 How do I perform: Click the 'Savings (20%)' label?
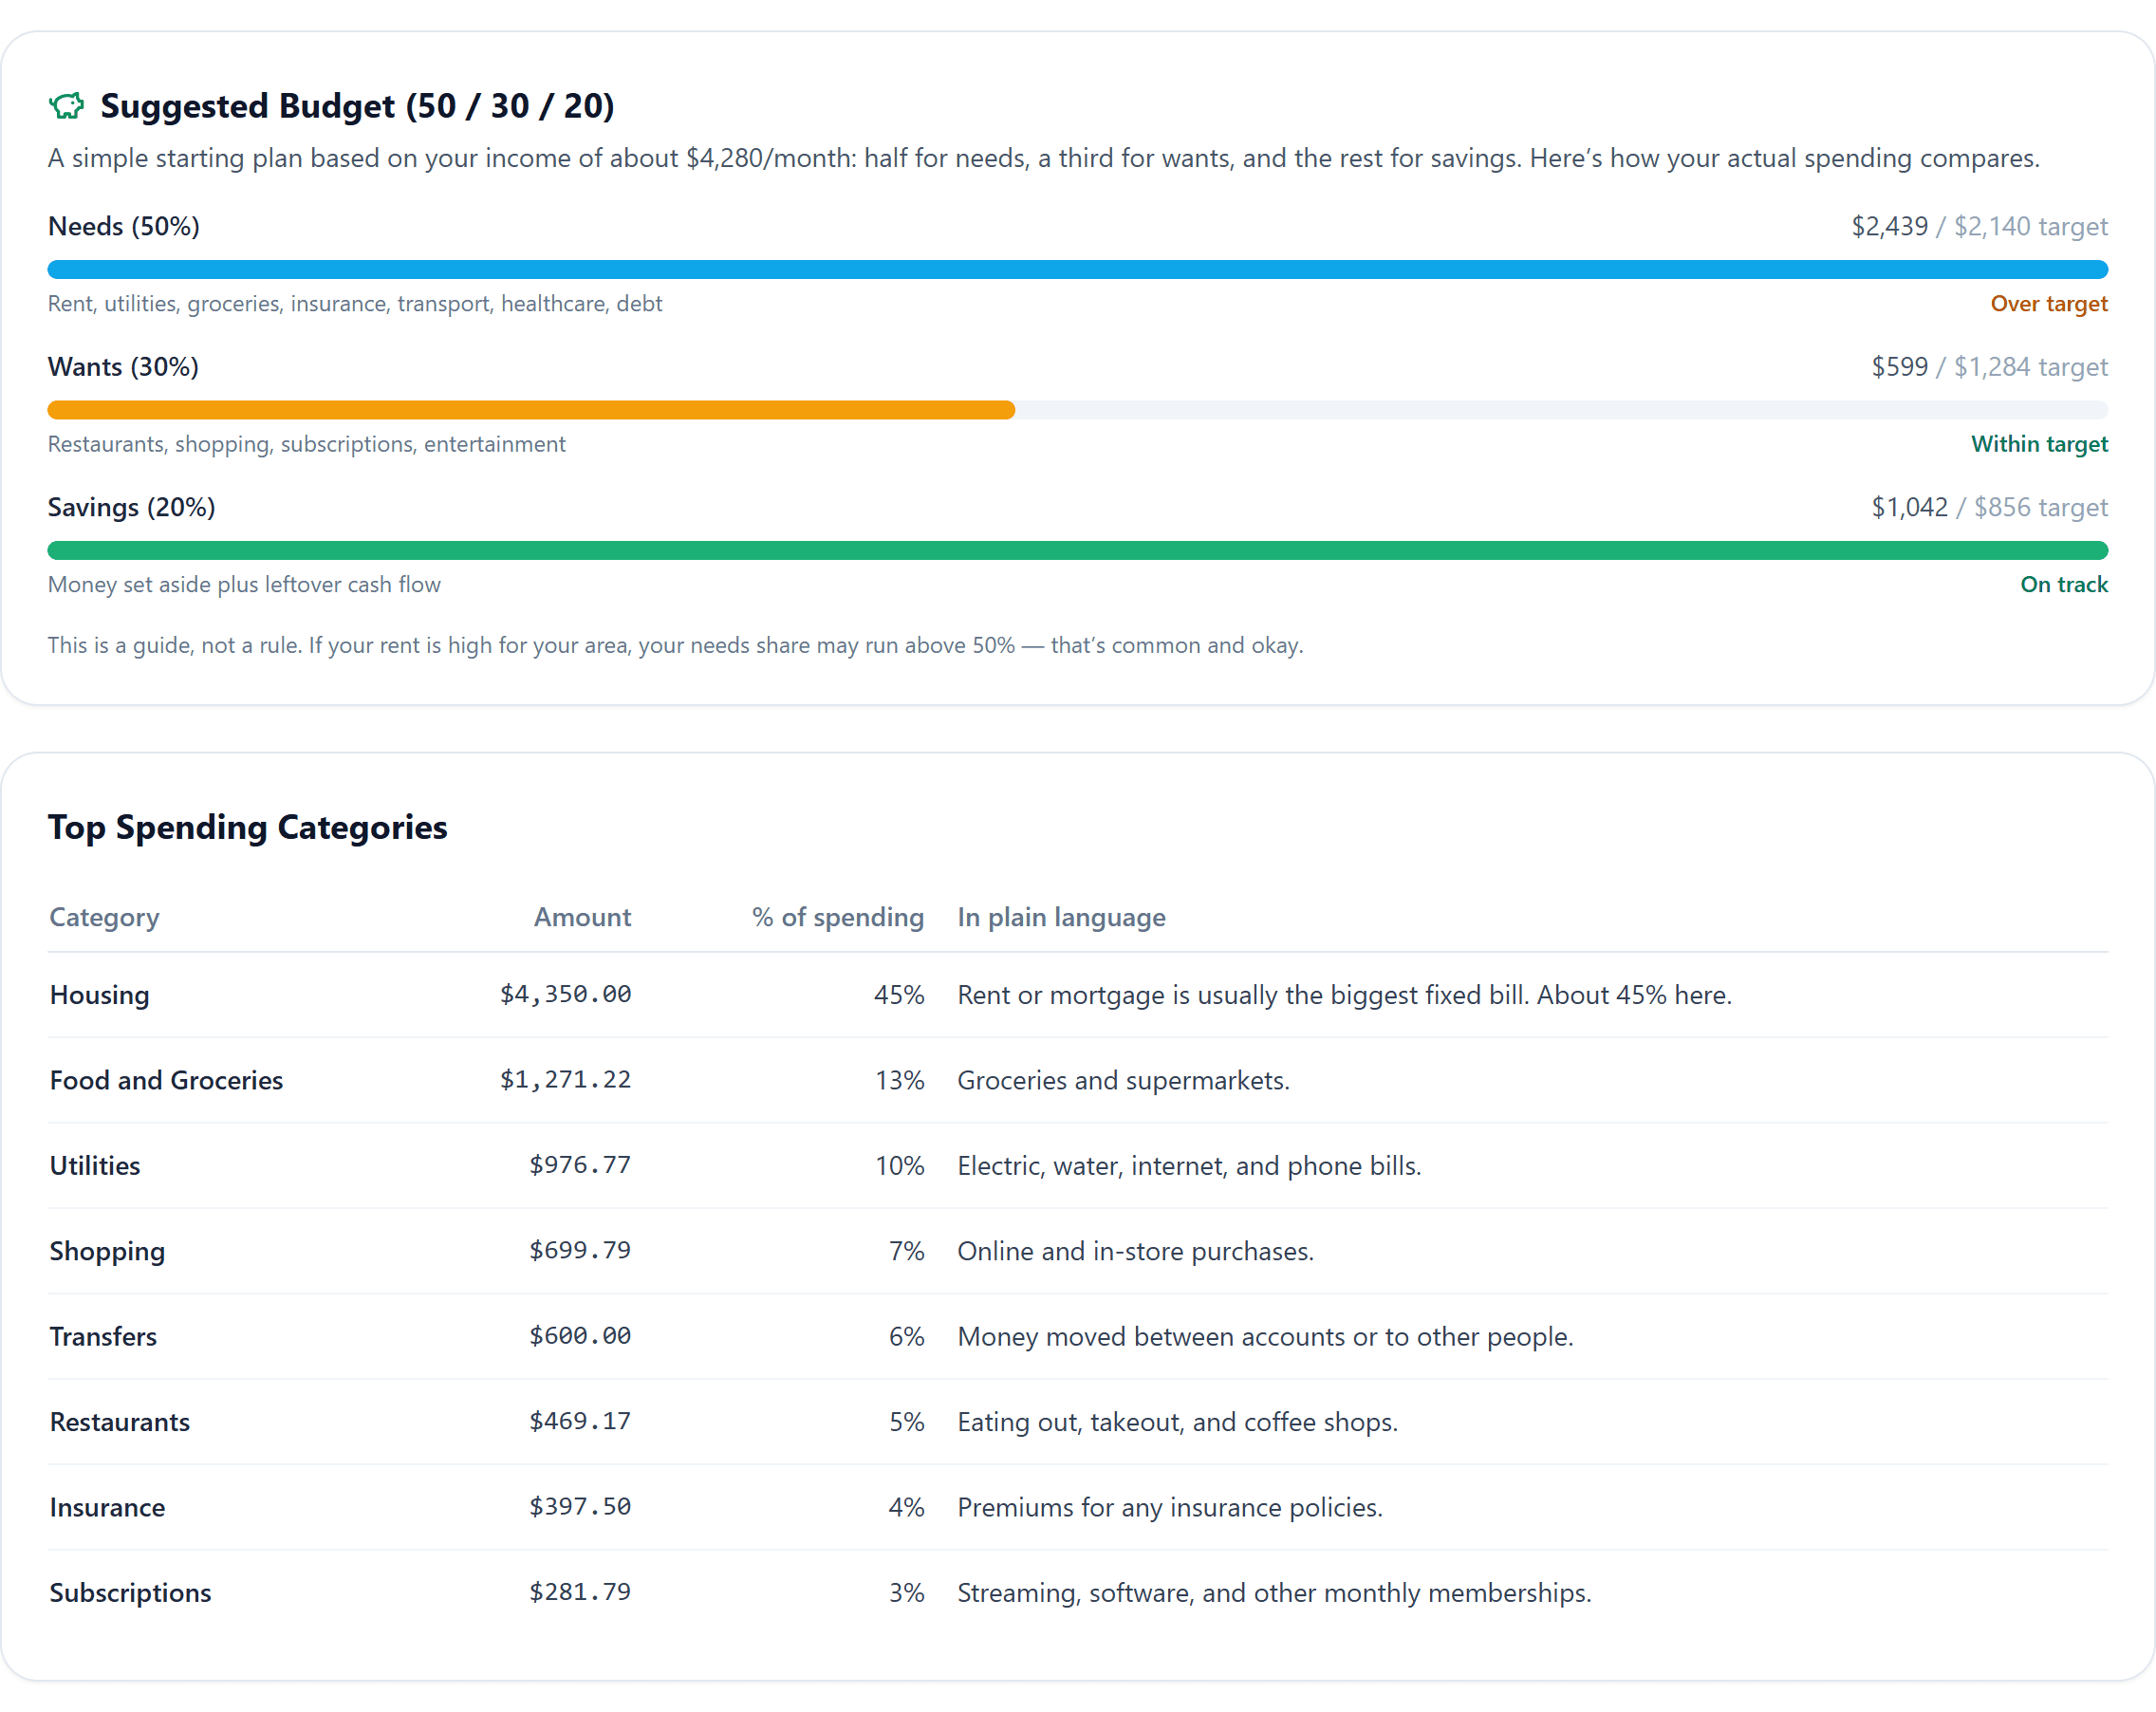[132, 508]
